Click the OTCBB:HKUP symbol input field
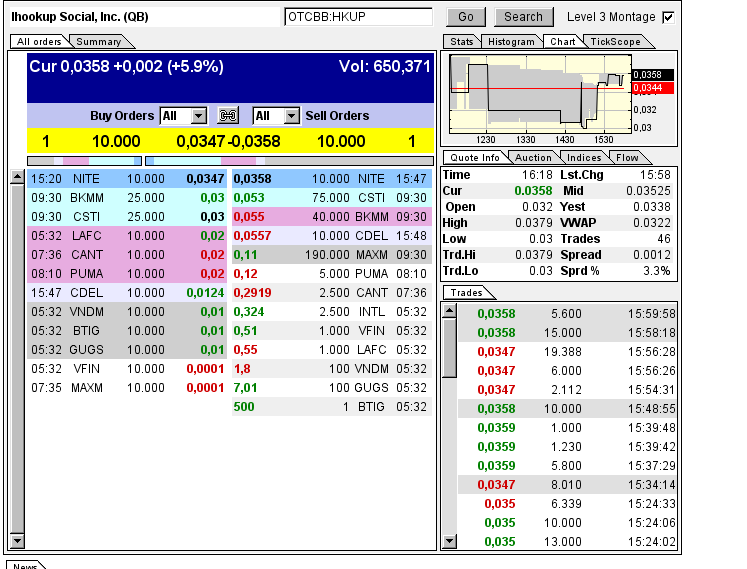The height and width of the screenshot is (569, 747). pyautogui.click(x=357, y=17)
